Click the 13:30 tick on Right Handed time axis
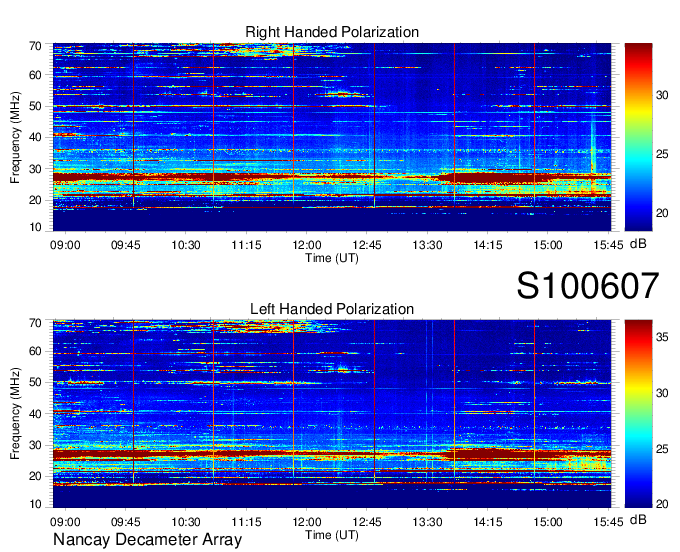 (x=427, y=245)
